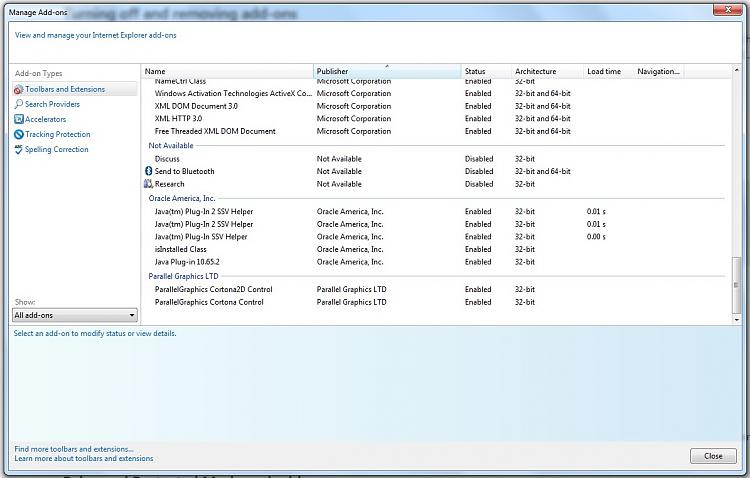Open the Show add-ons dropdown
Image resolution: width=750 pixels, height=478 pixels.
point(75,315)
